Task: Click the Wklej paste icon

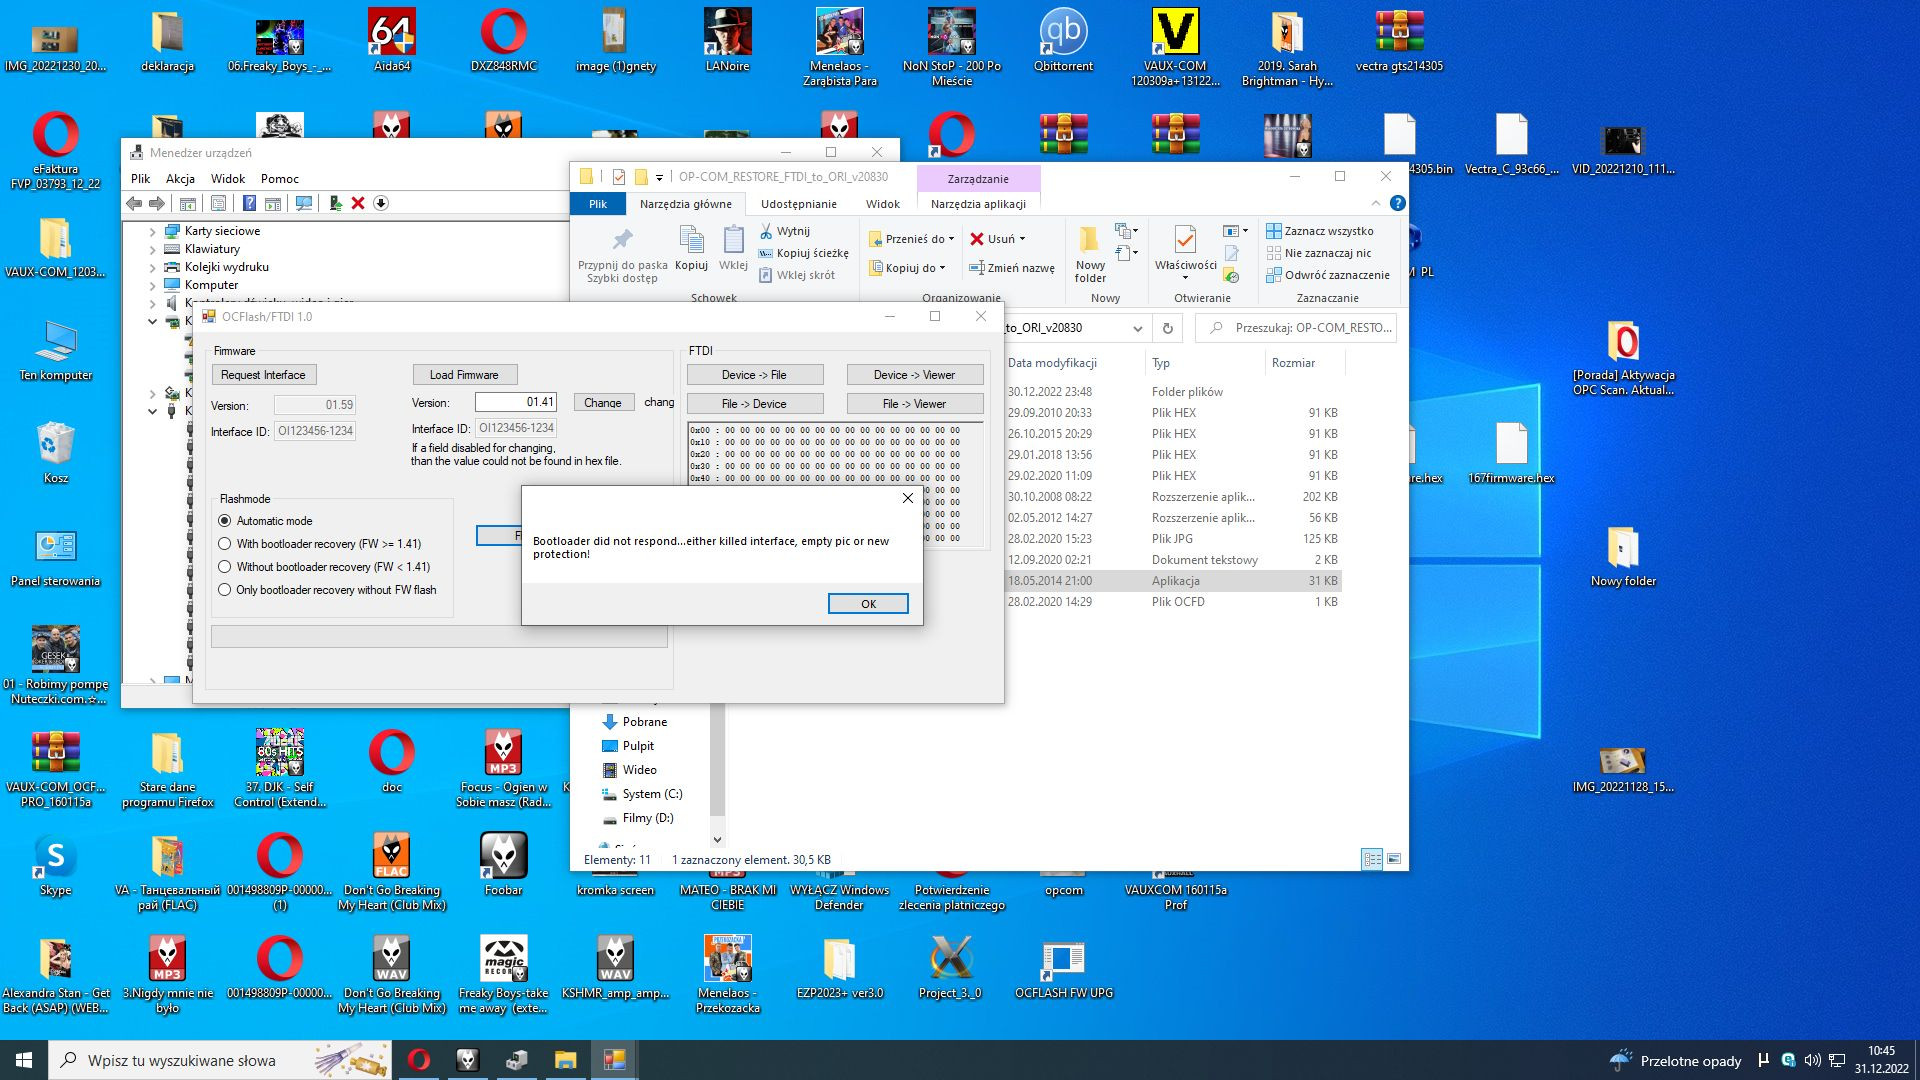Action: click(733, 248)
